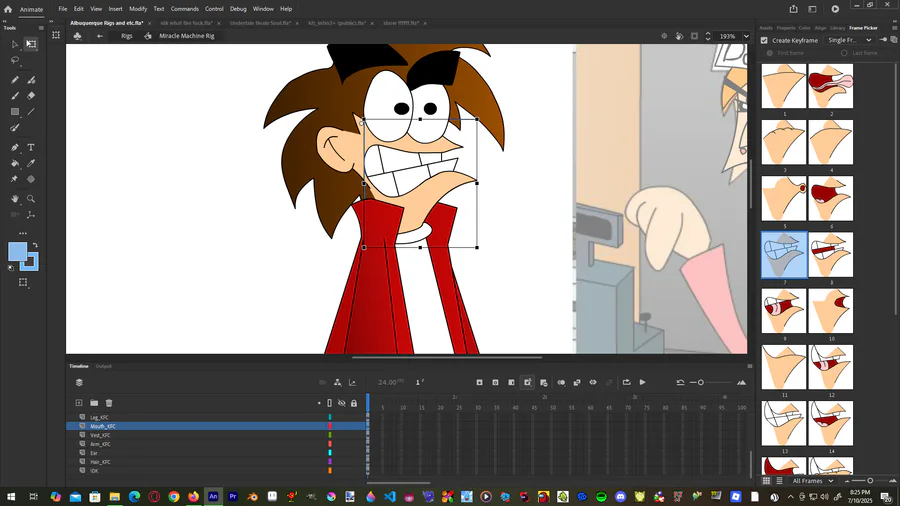
Task: Switch to the Library panel tab
Action: coord(837,28)
